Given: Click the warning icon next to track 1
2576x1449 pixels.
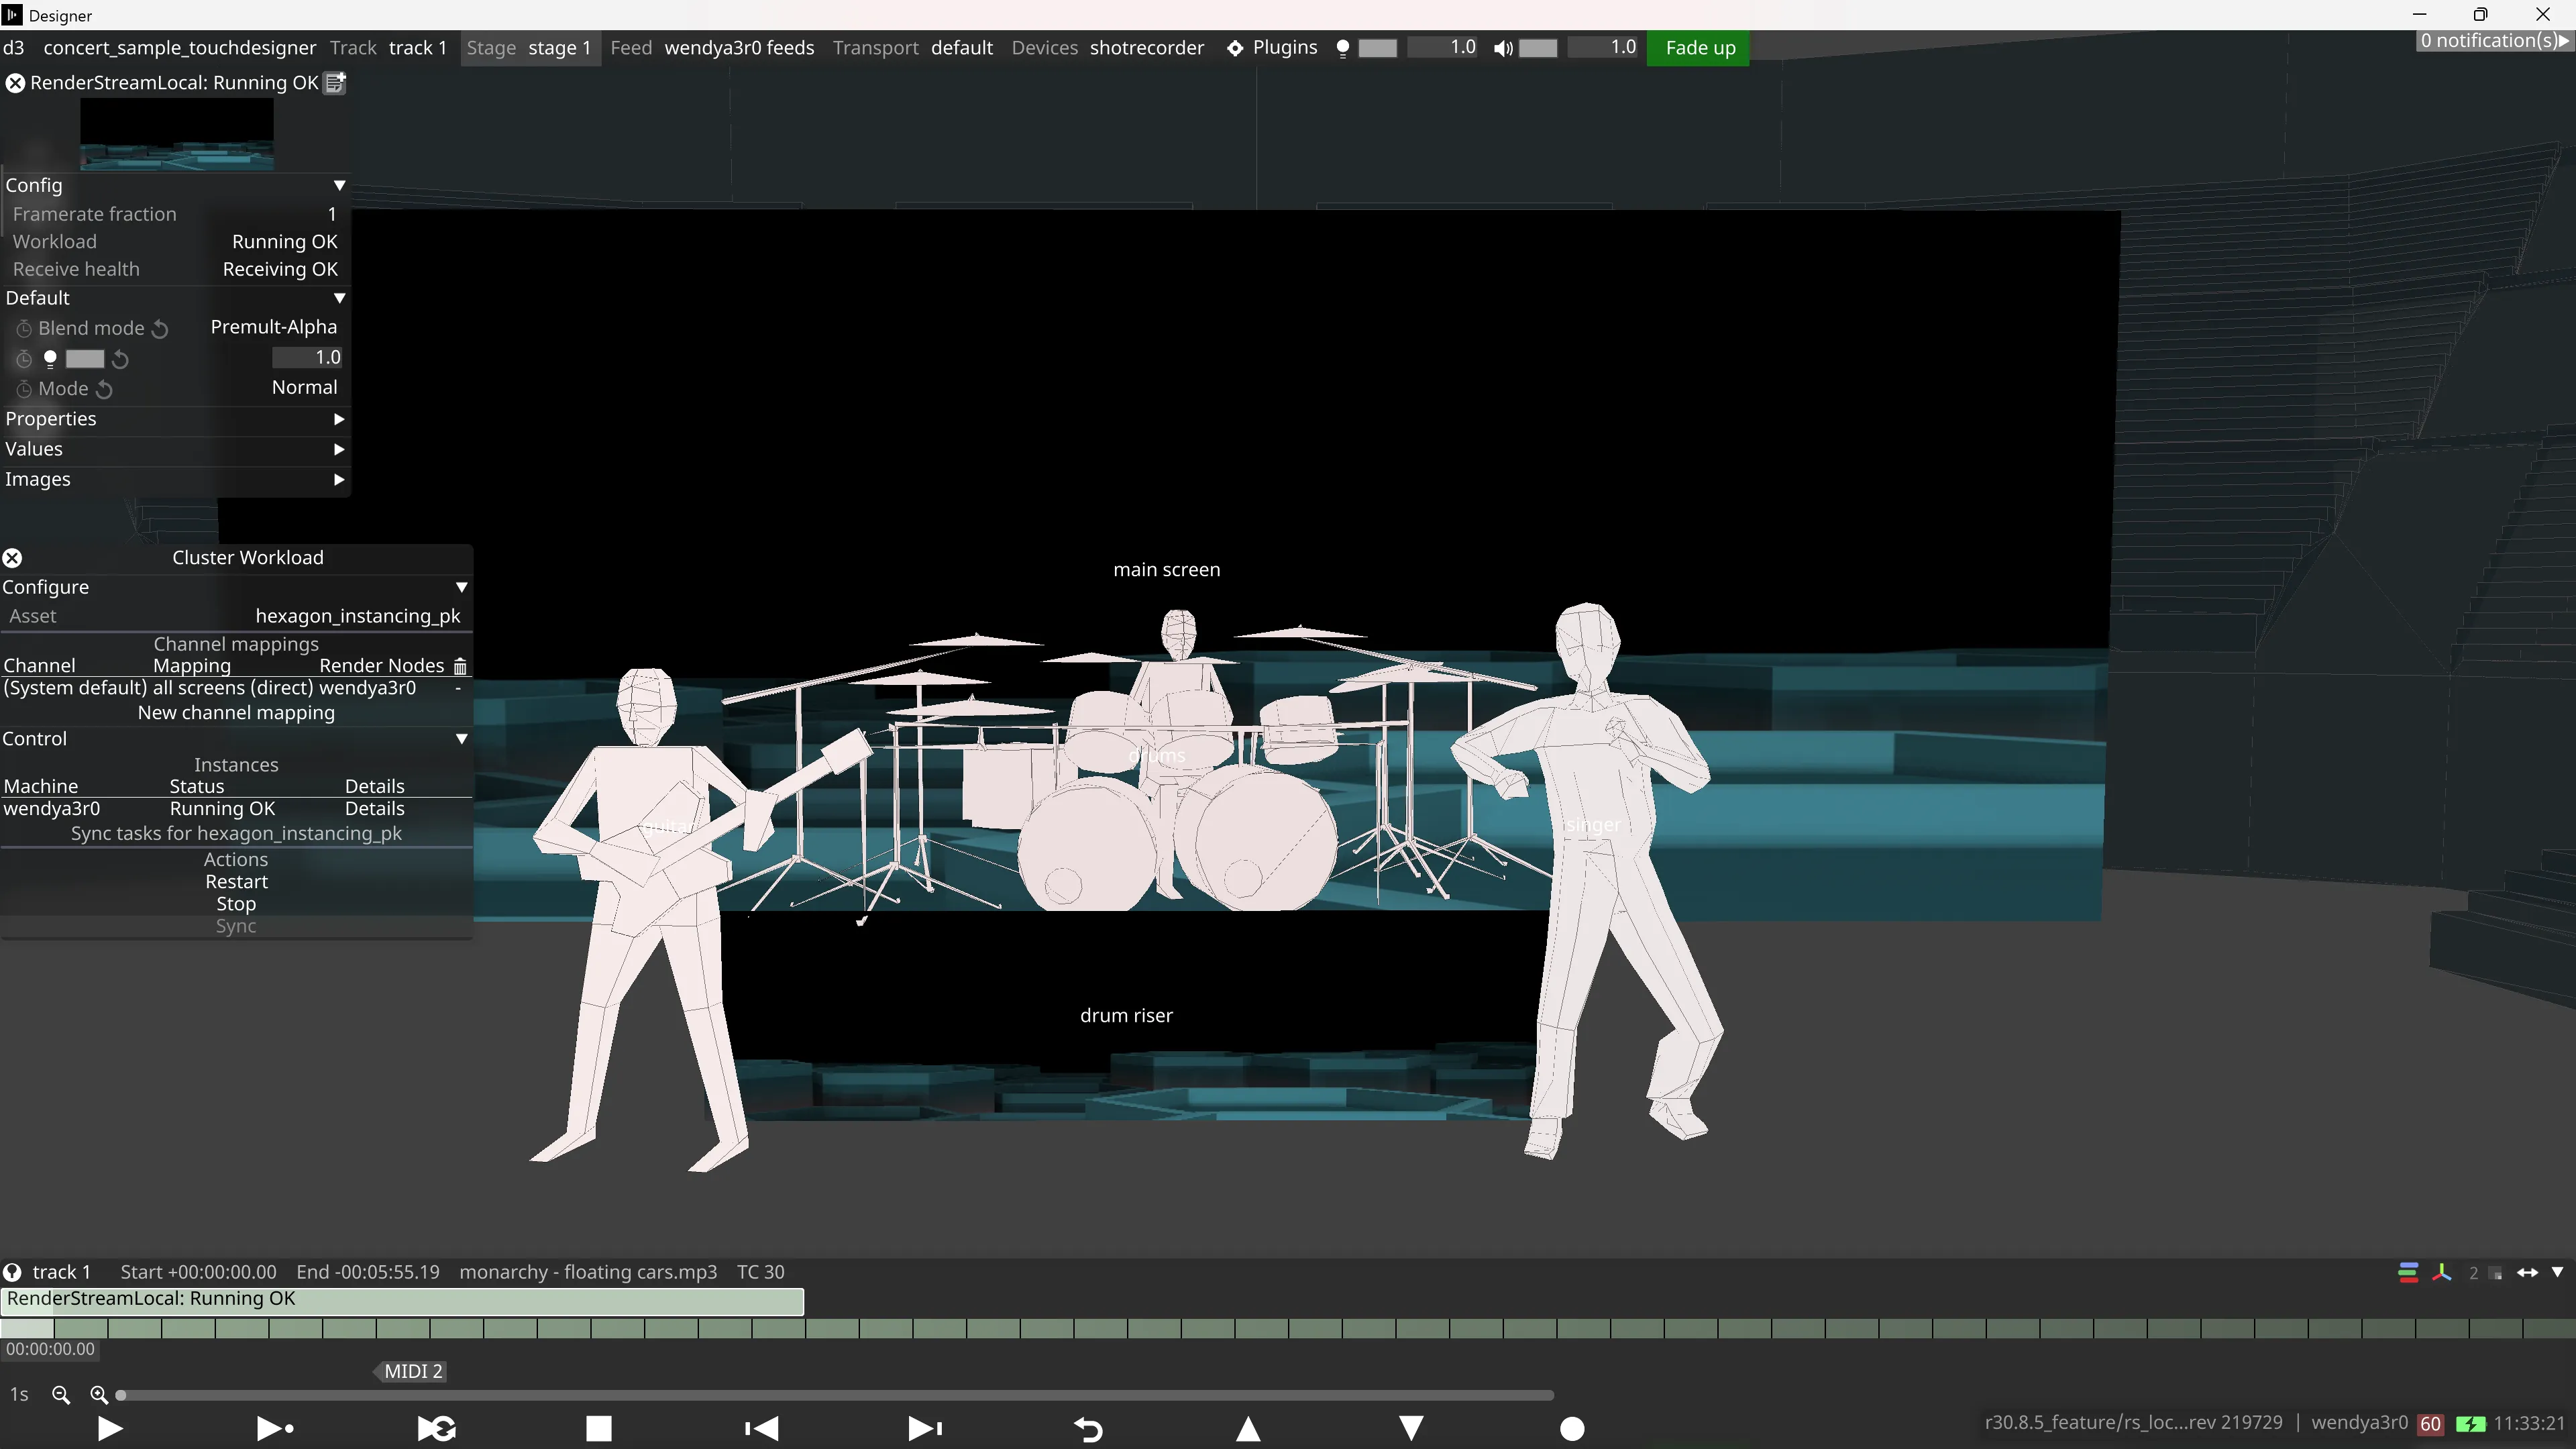Looking at the screenshot, I should (x=13, y=1271).
